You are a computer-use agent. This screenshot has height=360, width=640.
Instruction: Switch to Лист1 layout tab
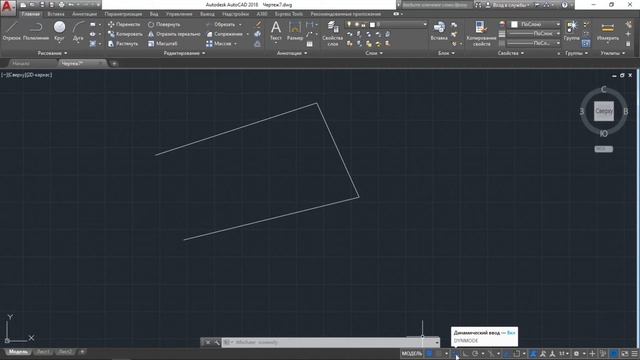43,352
